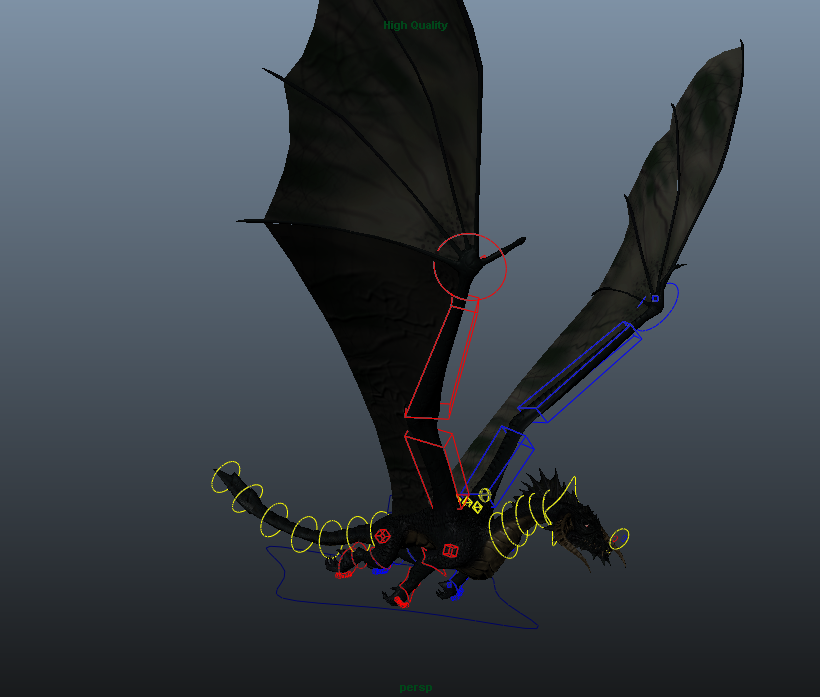Select the blue hind foot controller

[456, 594]
